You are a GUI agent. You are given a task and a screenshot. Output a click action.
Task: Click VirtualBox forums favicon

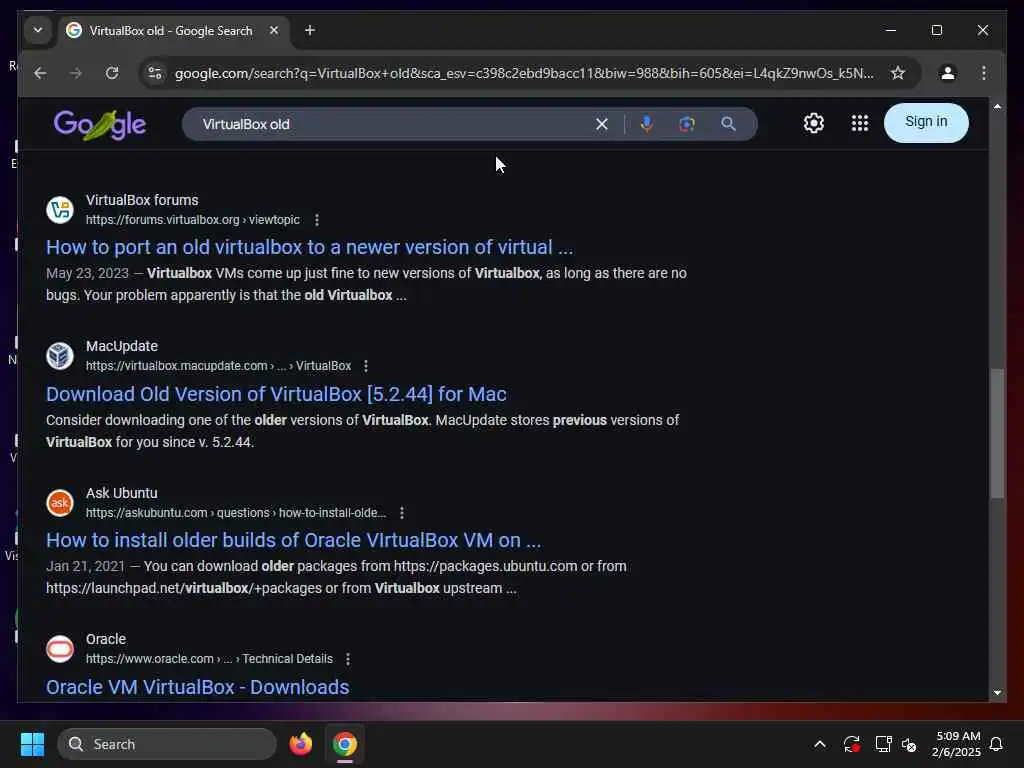tap(60, 210)
